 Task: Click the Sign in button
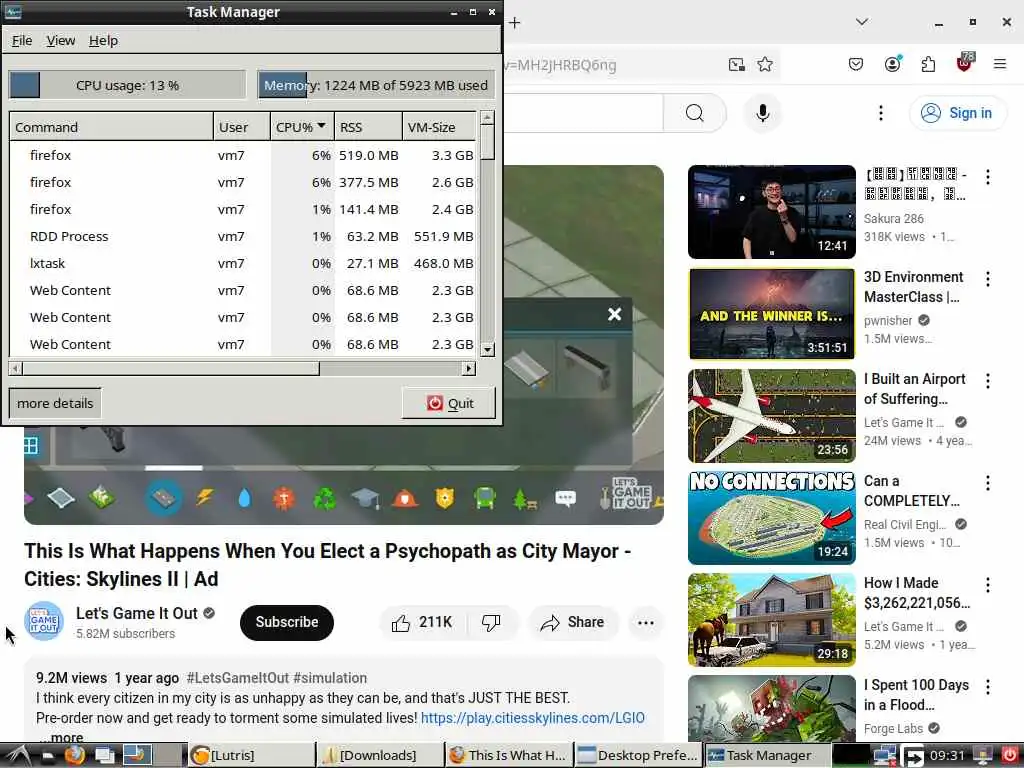957,113
